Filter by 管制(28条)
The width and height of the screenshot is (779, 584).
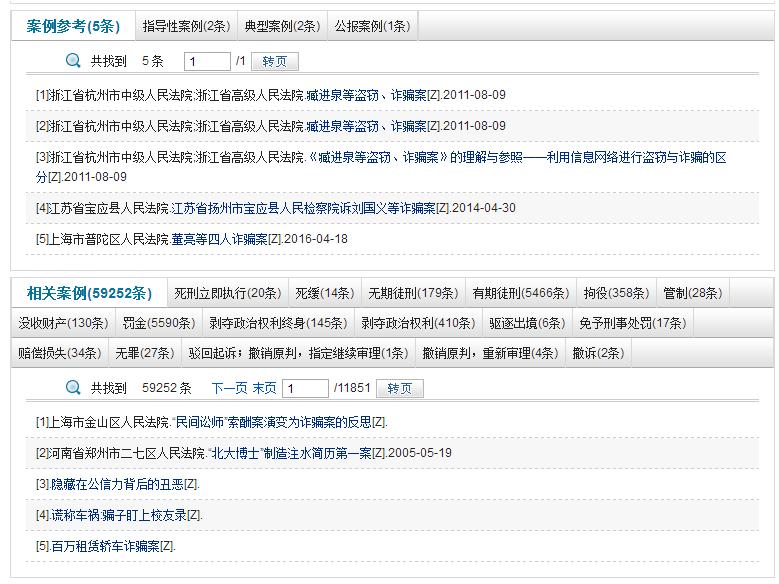pos(693,293)
